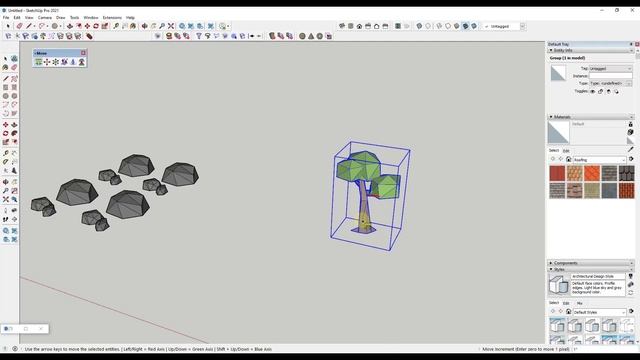Collapse the Entity Info panel
Viewport: 640px width, 360px height.
pyautogui.click(x=591, y=50)
